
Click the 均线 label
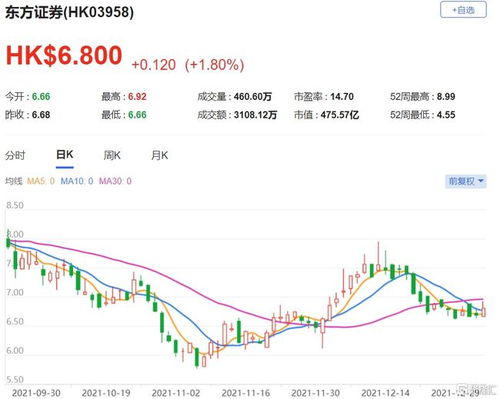[14, 181]
